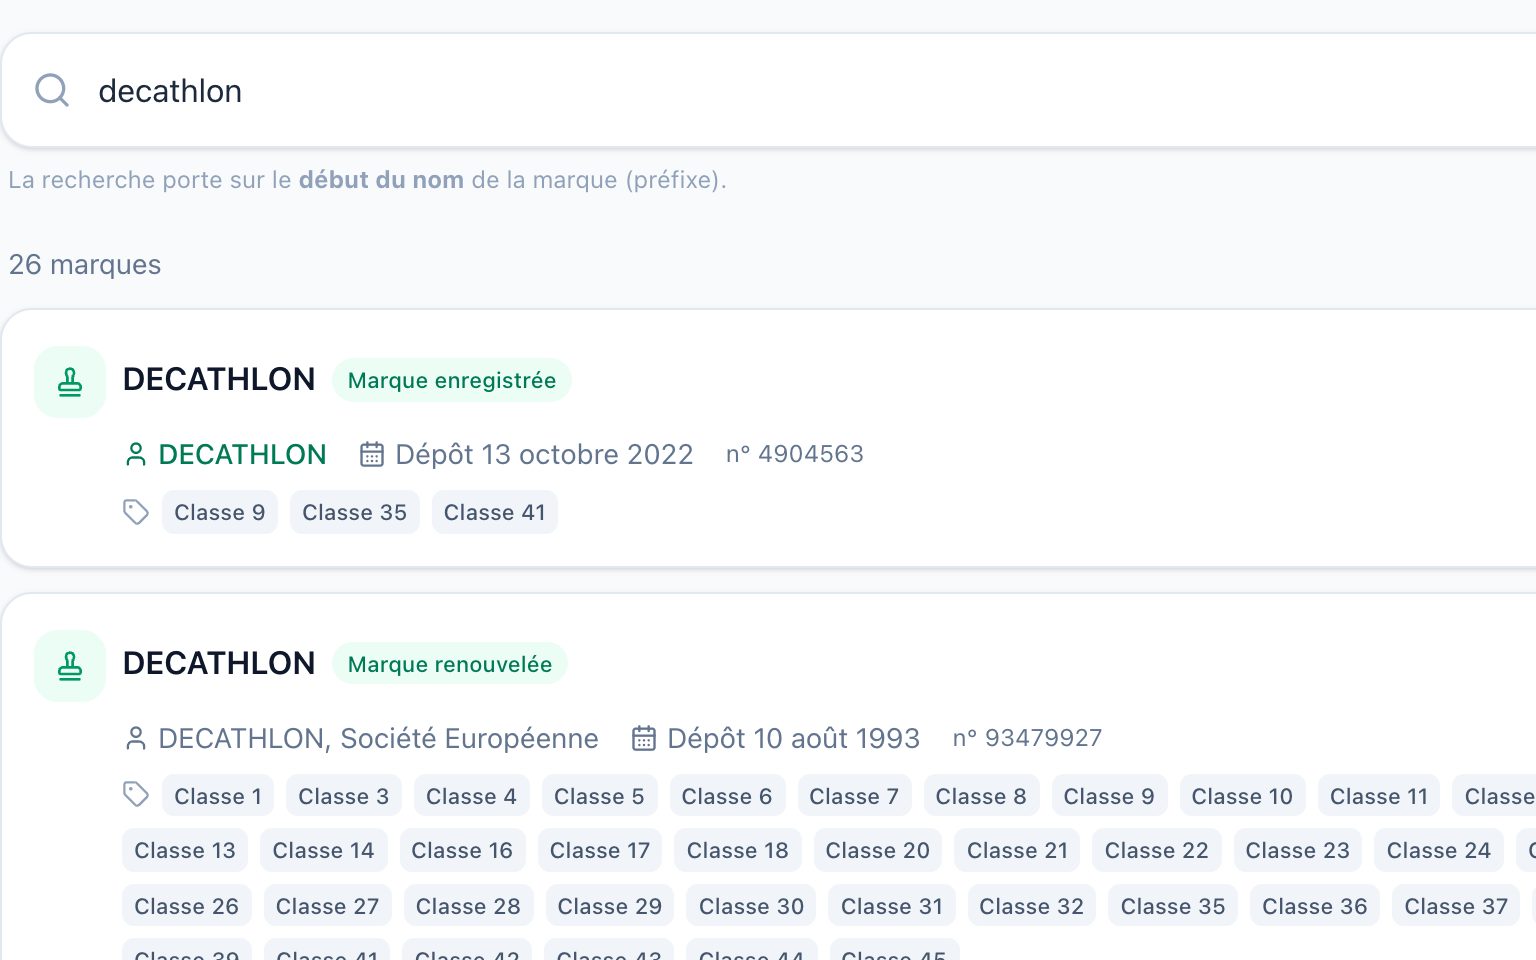
Task: Select the Classe 4 chip
Action: pyautogui.click(x=472, y=796)
